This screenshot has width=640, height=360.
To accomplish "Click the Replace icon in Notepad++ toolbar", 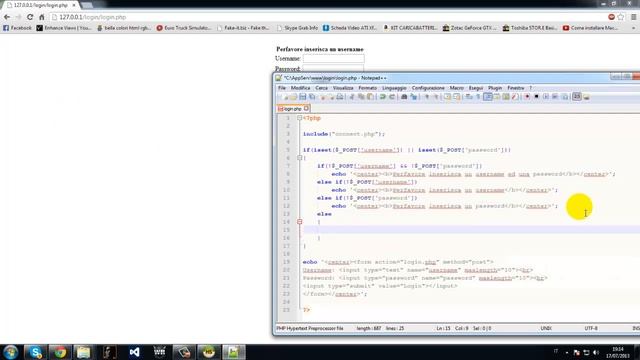I will pyautogui.click(x=414, y=97).
